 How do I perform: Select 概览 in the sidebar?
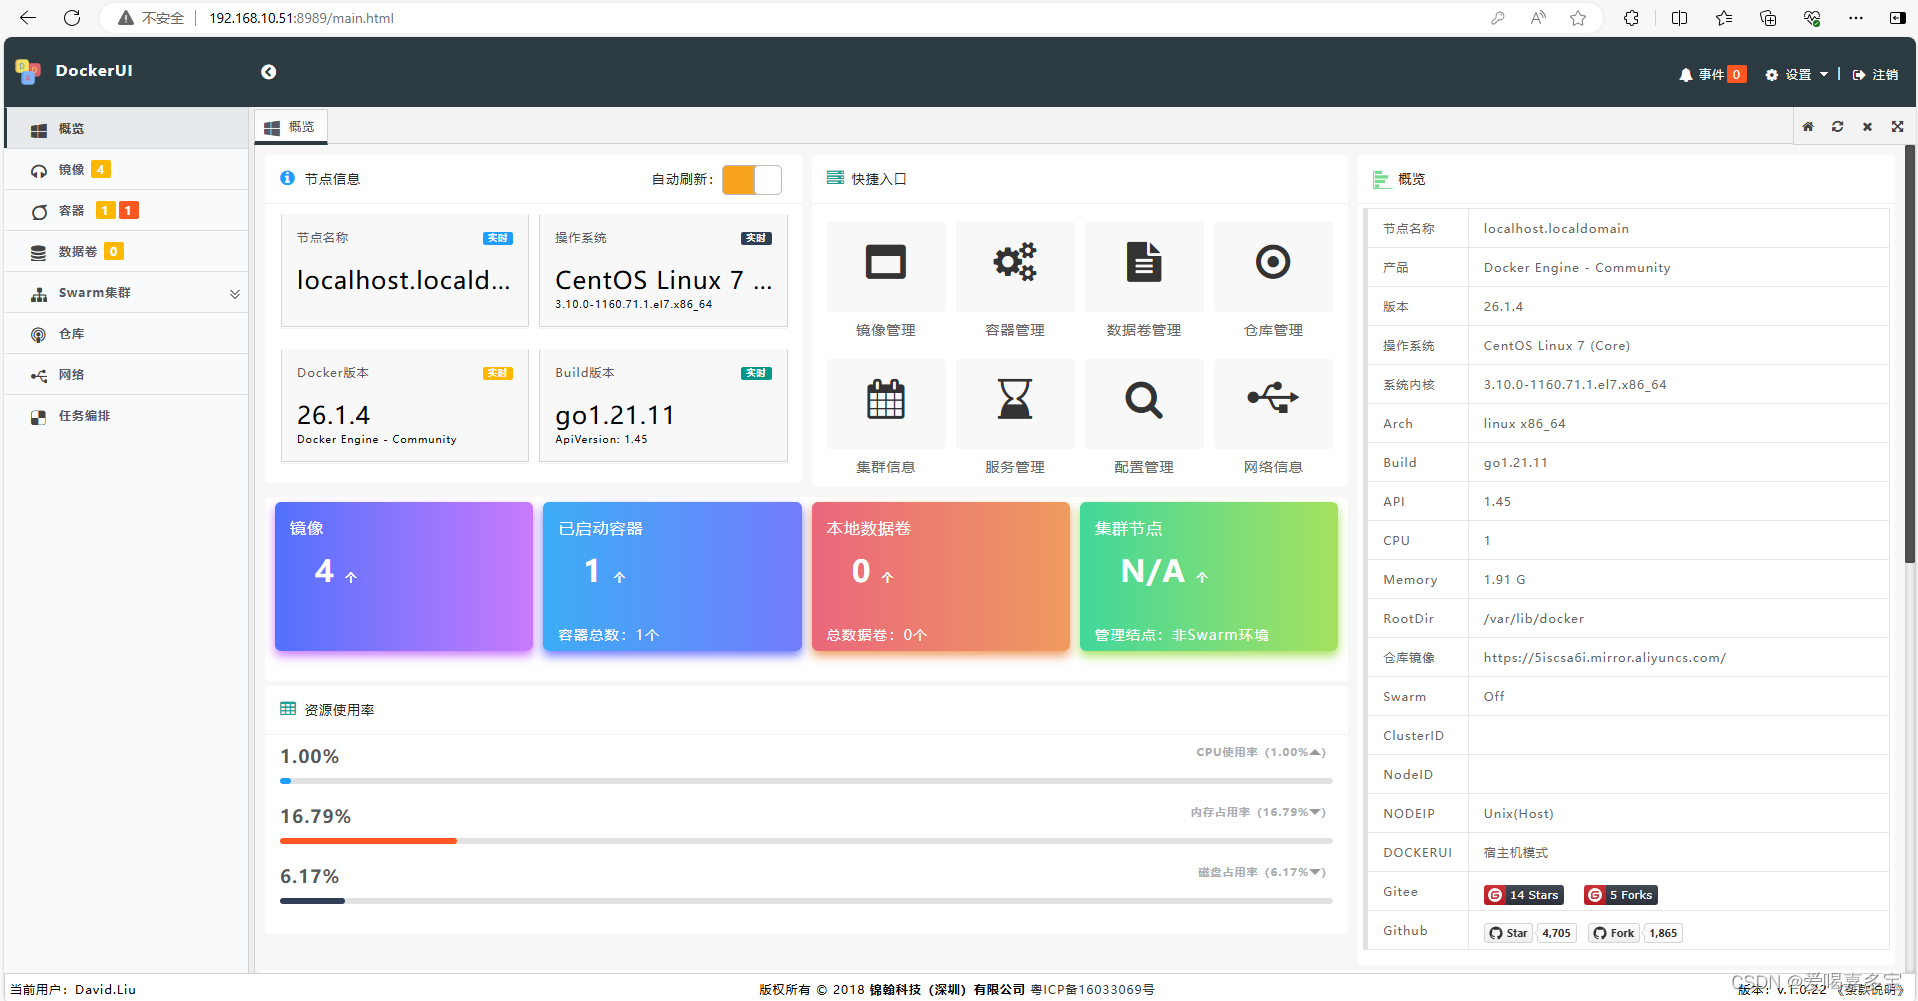pyautogui.click(x=127, y=129)
